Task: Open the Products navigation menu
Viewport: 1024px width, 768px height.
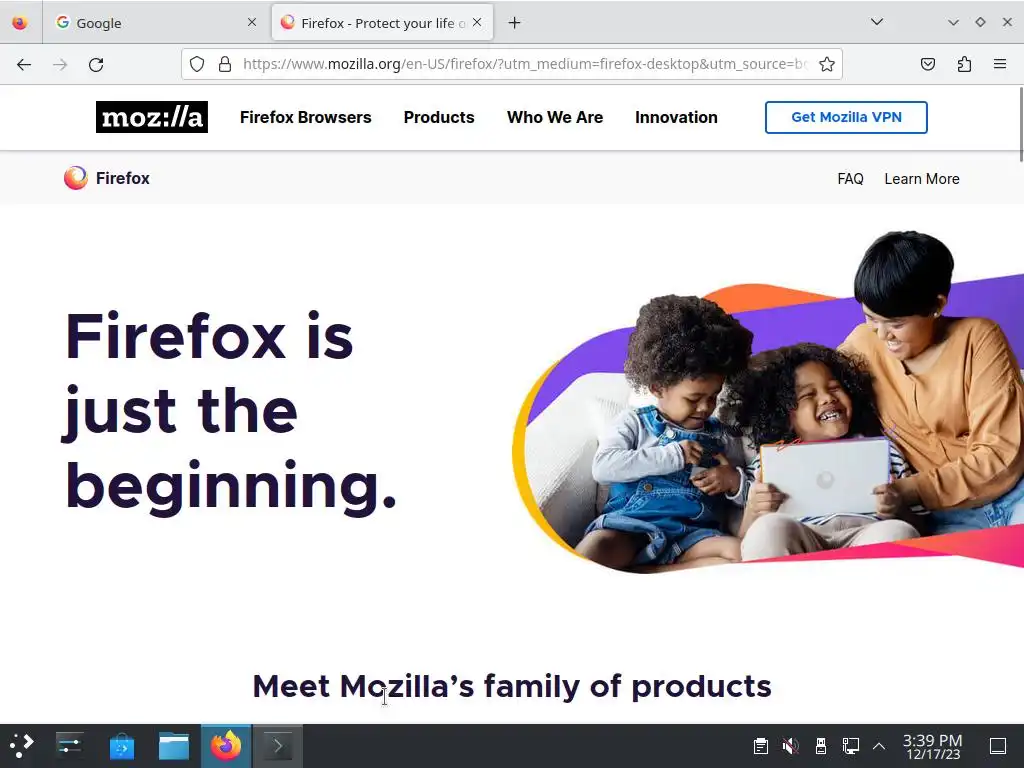Action: pos(439,118)
